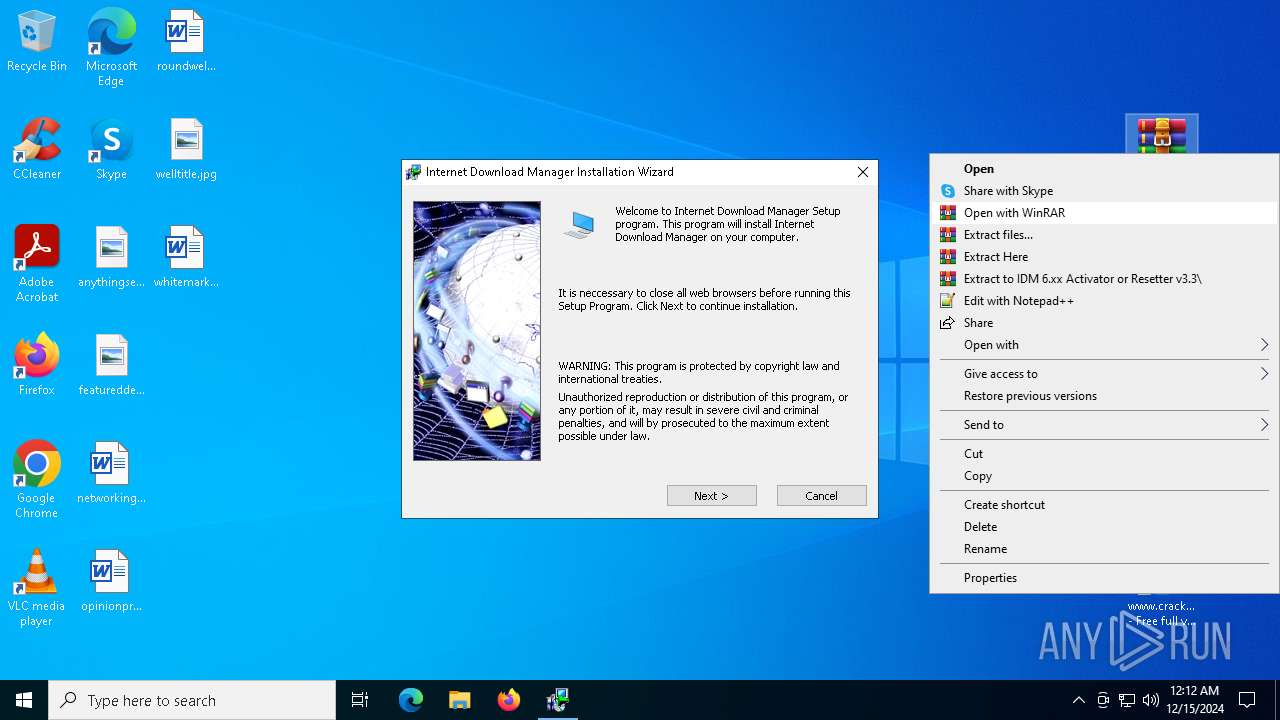Open Edge from the taskbar

tap(411, 700)
